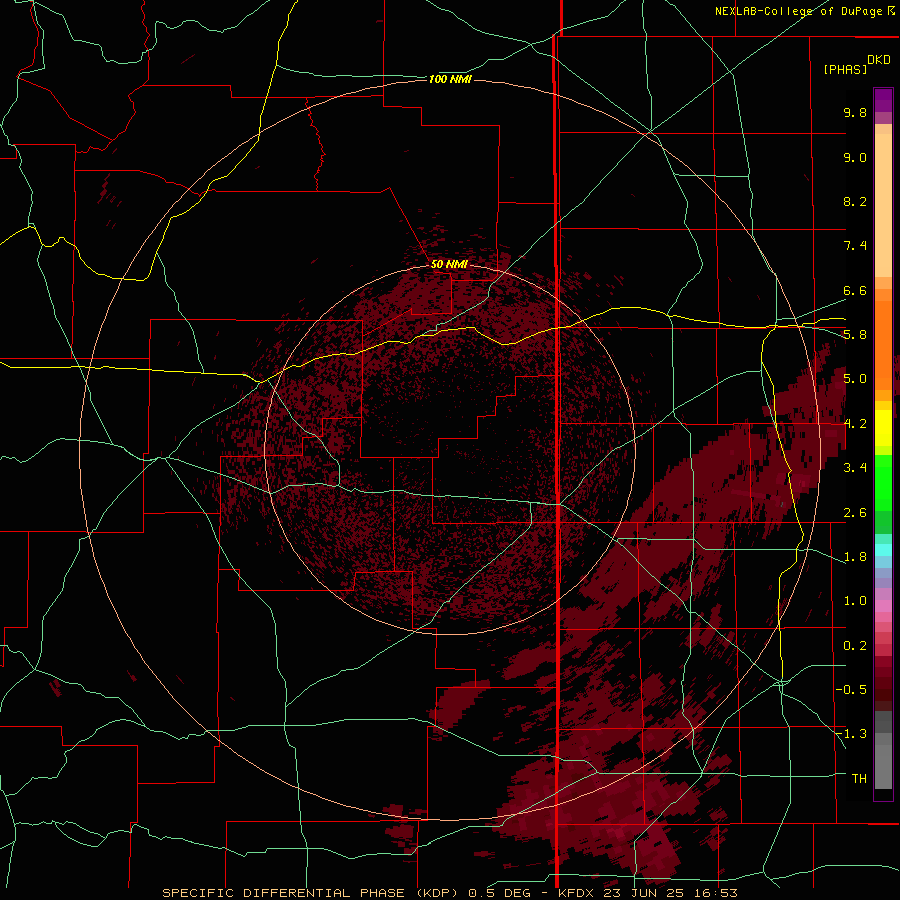The width and height of the screenshot is (900, 900).
Task: Click the bright green swatch on the color bar
Action: tap(883, 483)
